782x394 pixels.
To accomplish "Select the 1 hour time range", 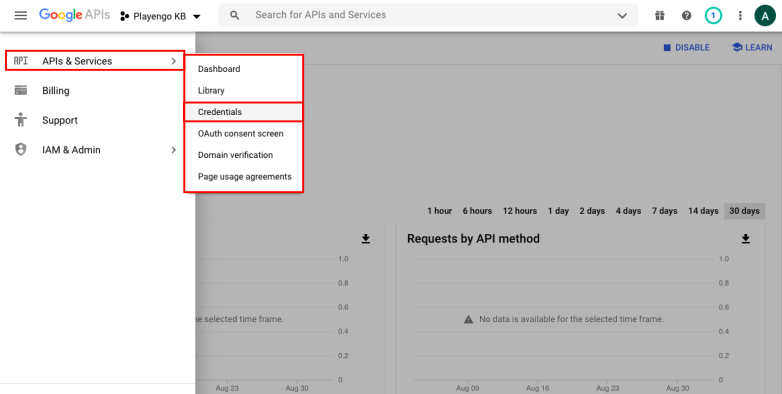I will click(439, 211).
